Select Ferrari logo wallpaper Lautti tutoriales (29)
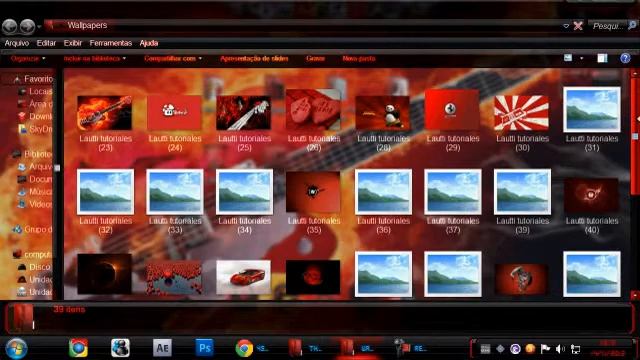This screenshot has width=640, height=360. pyautogui.click(x=452, y=110)
